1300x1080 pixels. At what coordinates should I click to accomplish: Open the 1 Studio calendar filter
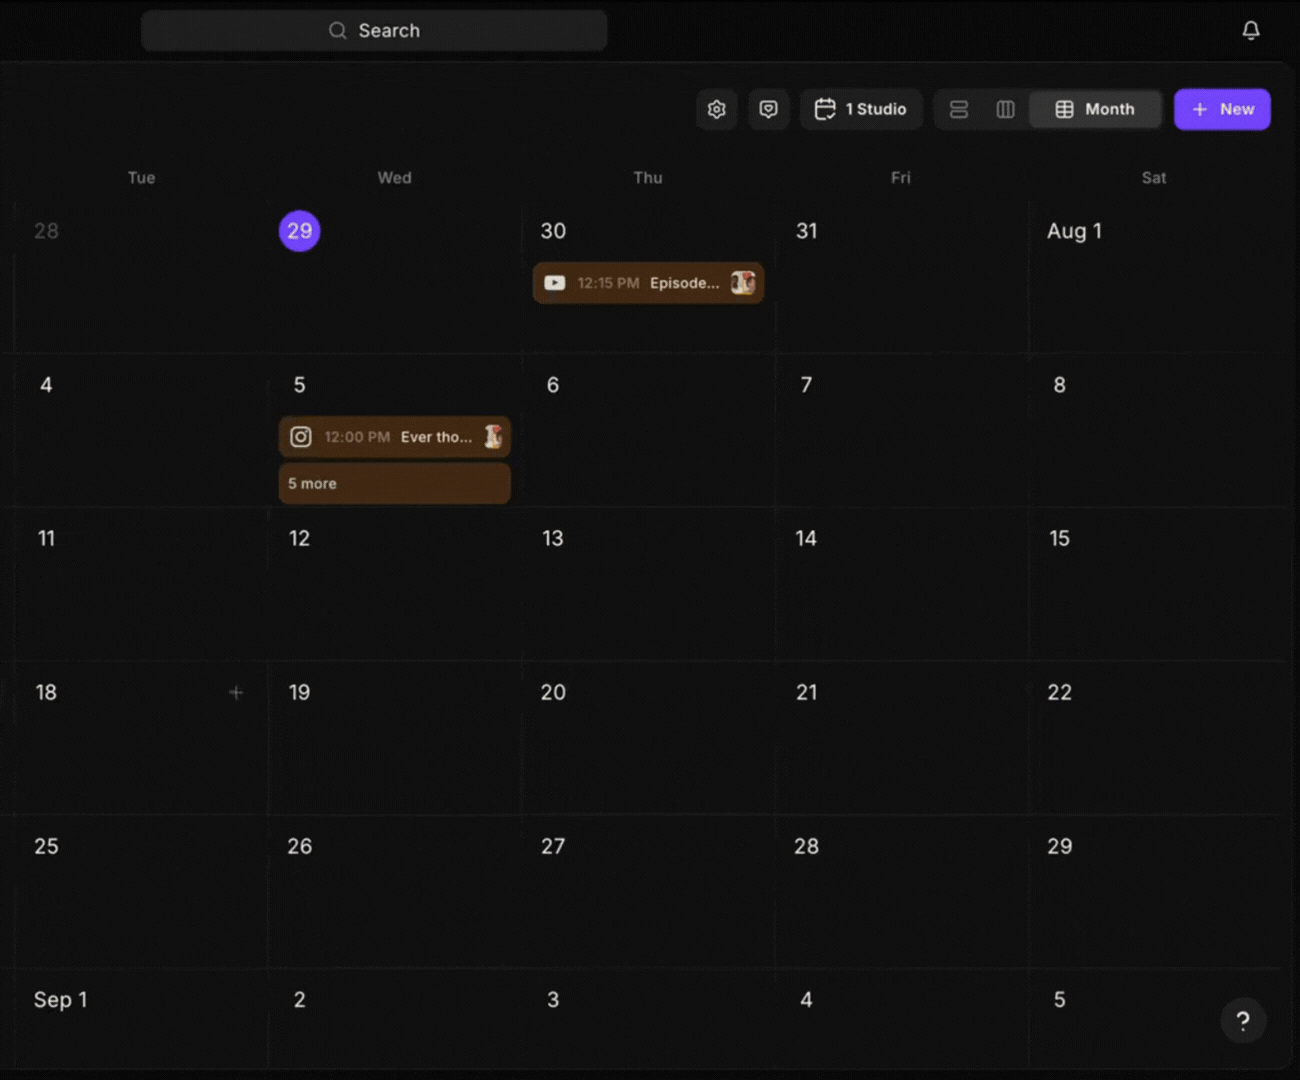(x=861, y=109)
